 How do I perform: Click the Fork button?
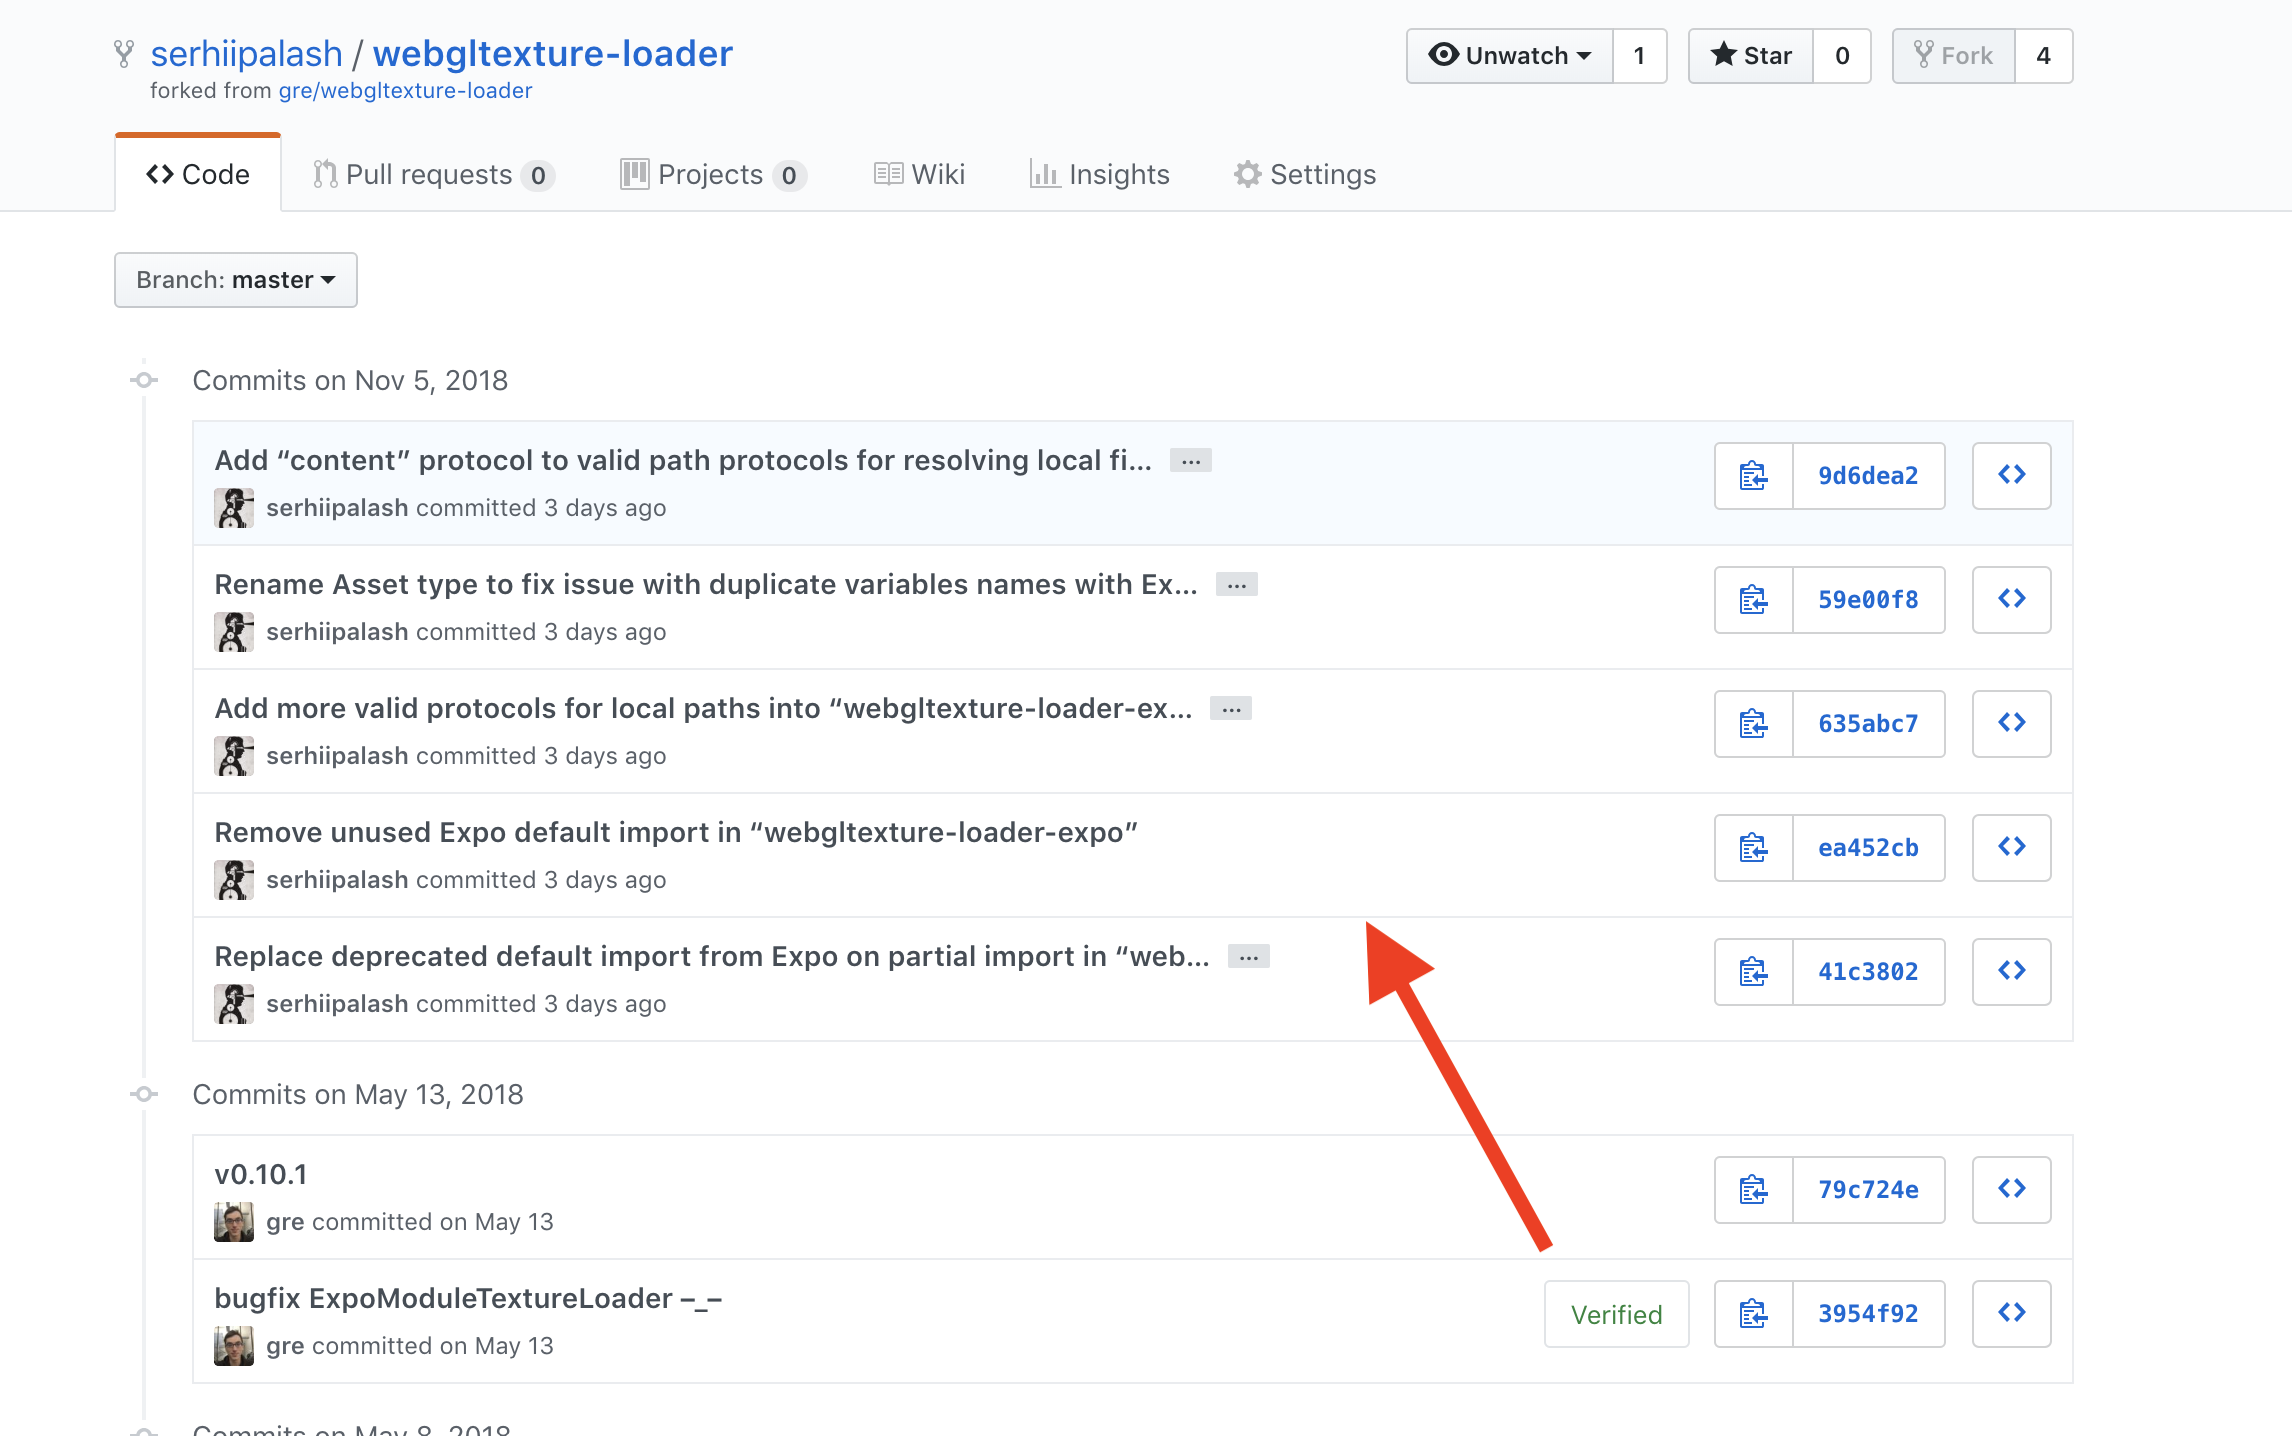[1954, 56]
